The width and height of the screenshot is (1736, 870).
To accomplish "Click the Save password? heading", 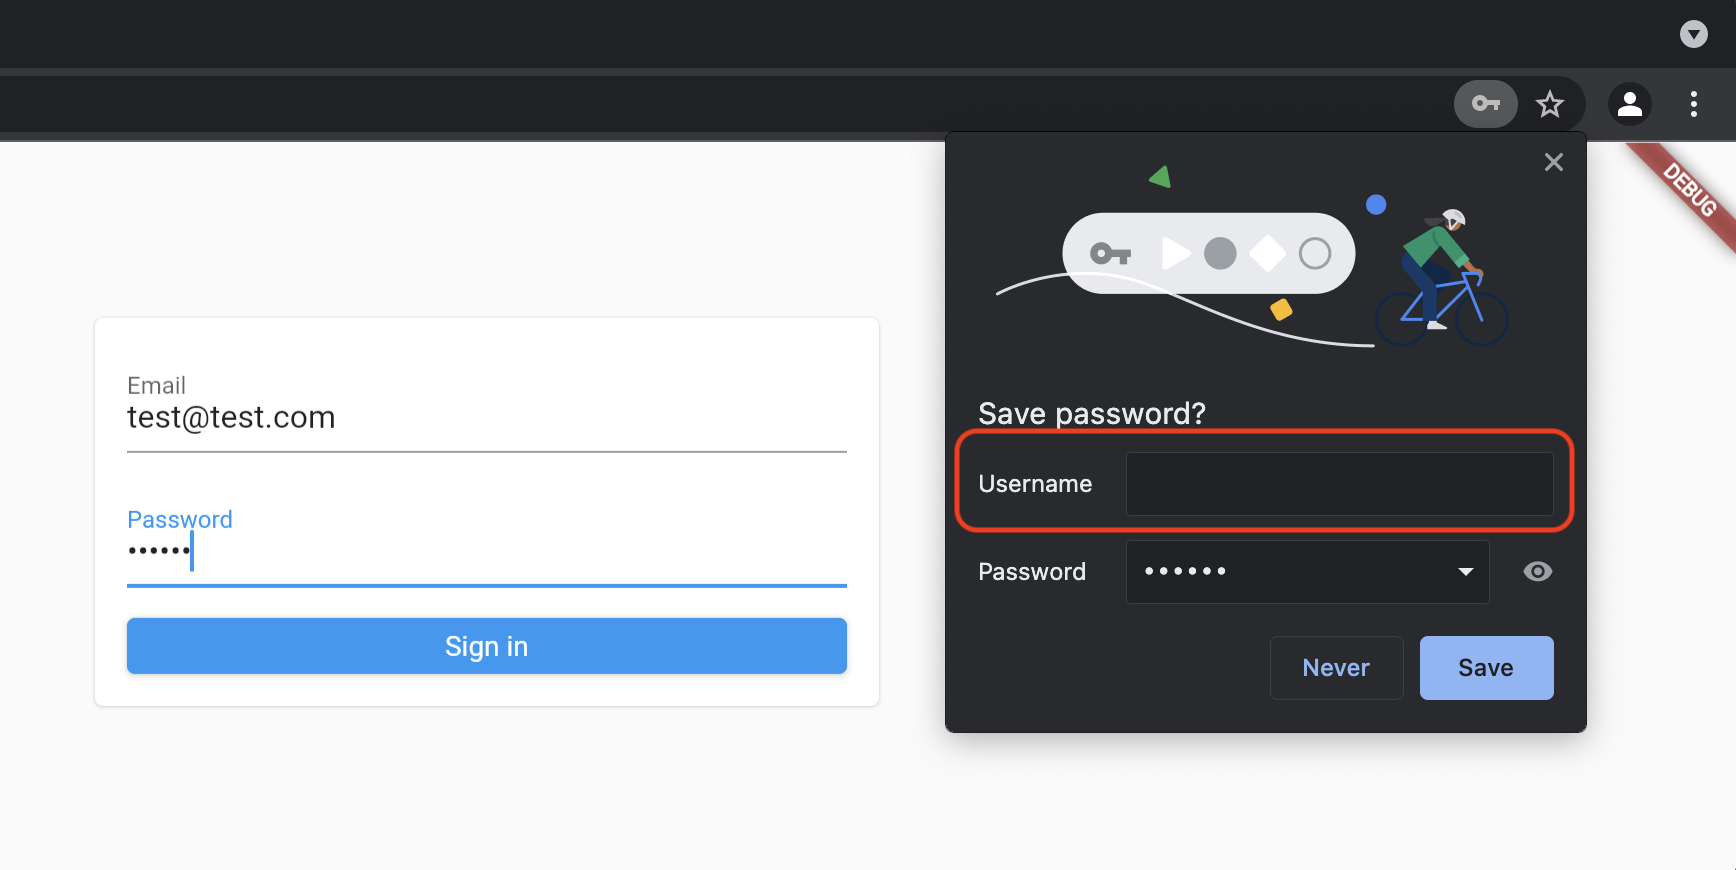I will click(x=1092, y=413).
